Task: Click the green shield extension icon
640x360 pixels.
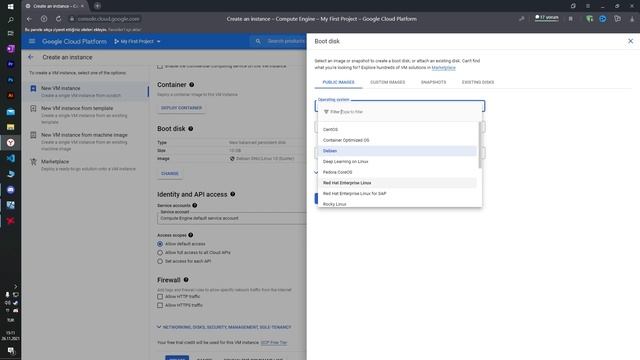Action: 589,19
